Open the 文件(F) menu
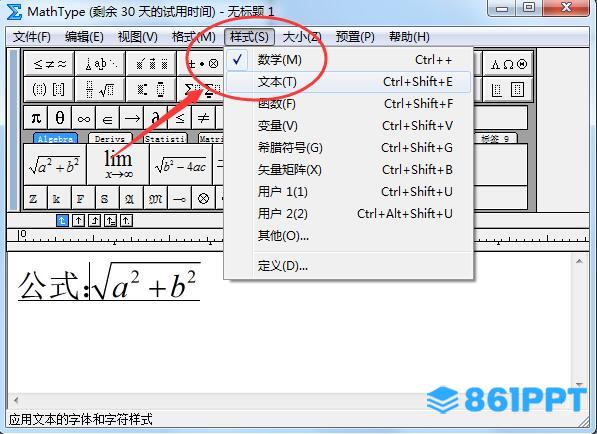597x434 pixels. click(32, 37)
